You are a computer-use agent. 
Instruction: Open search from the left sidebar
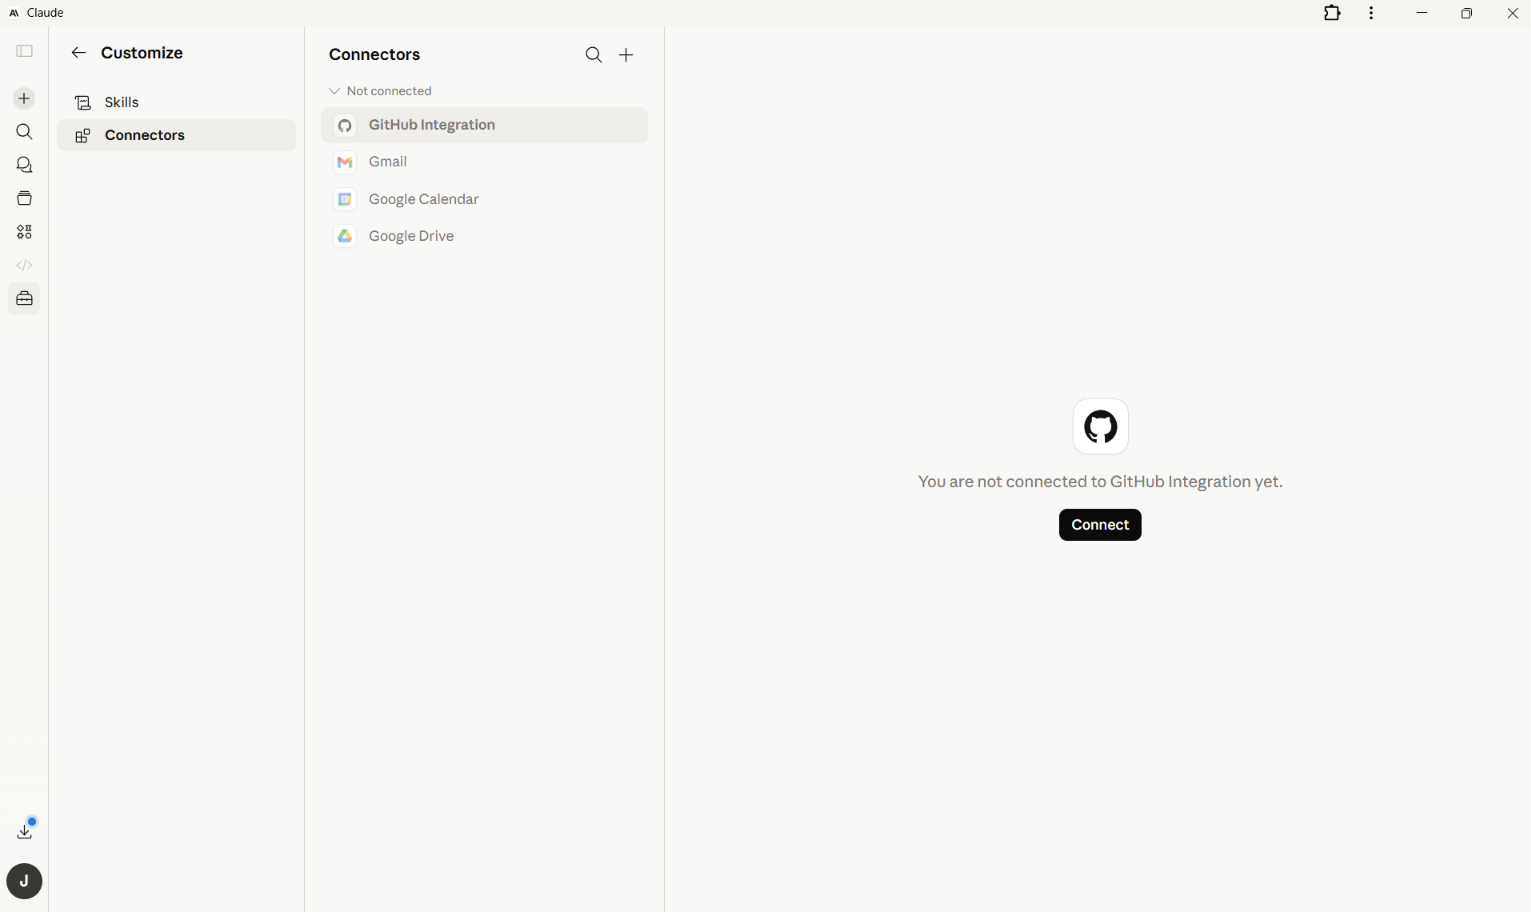point(24,132)
